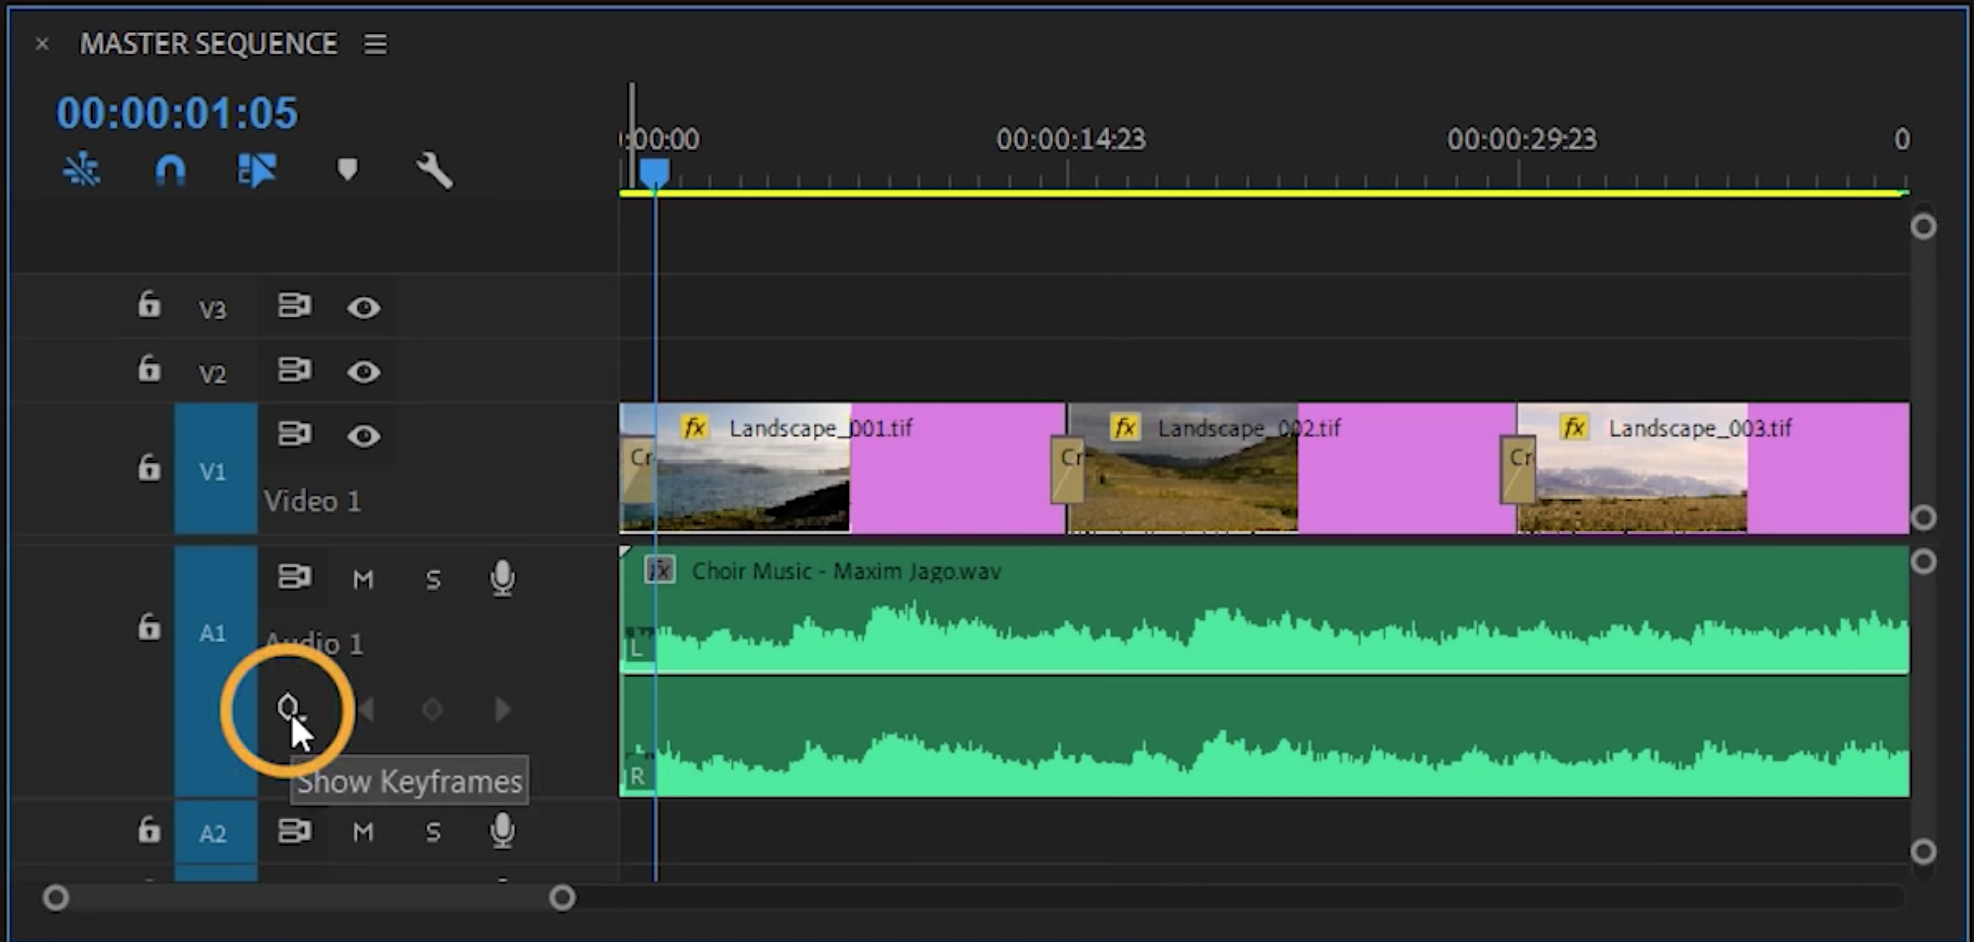Screen dimensions: 1974x942
Task: Click fx badge on Landscape_002.tif
Action: click(1125, 428)
